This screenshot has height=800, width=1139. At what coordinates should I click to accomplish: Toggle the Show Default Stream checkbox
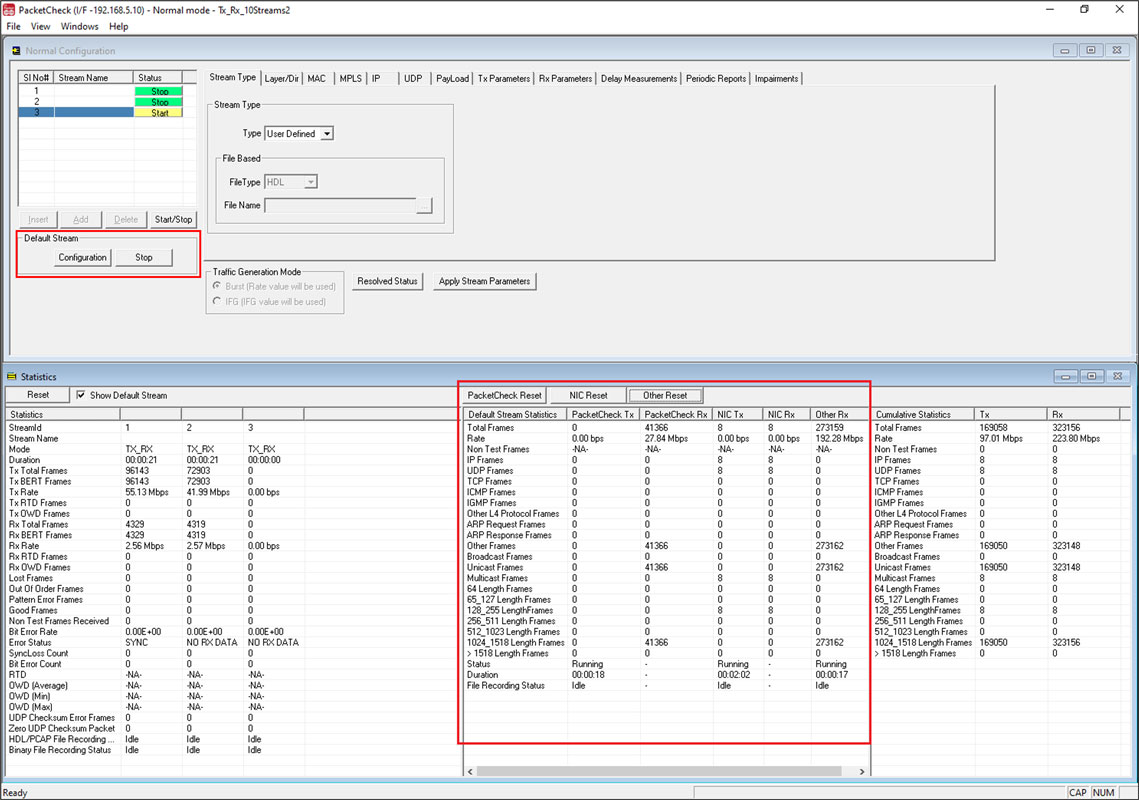point(81,395)
